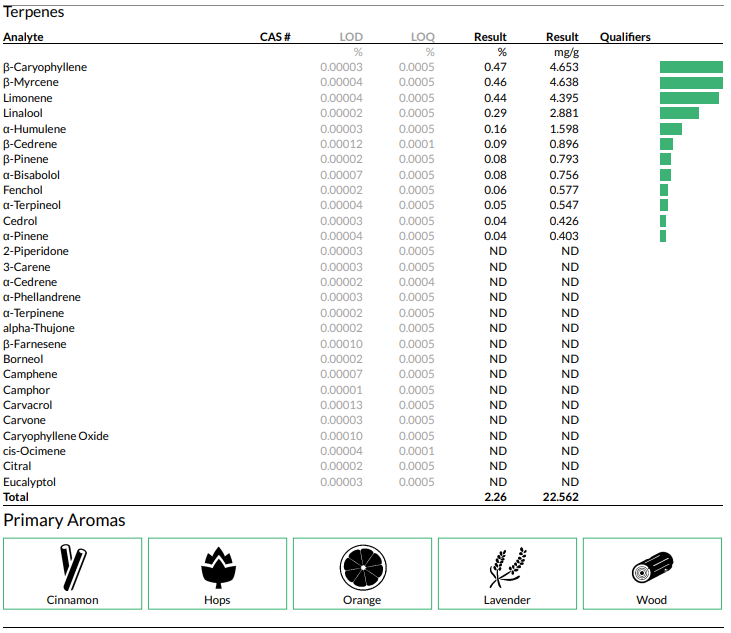Screen dimensions: 731x633
Task: Click the Qualifiers column header
Action: click(625, 37)
